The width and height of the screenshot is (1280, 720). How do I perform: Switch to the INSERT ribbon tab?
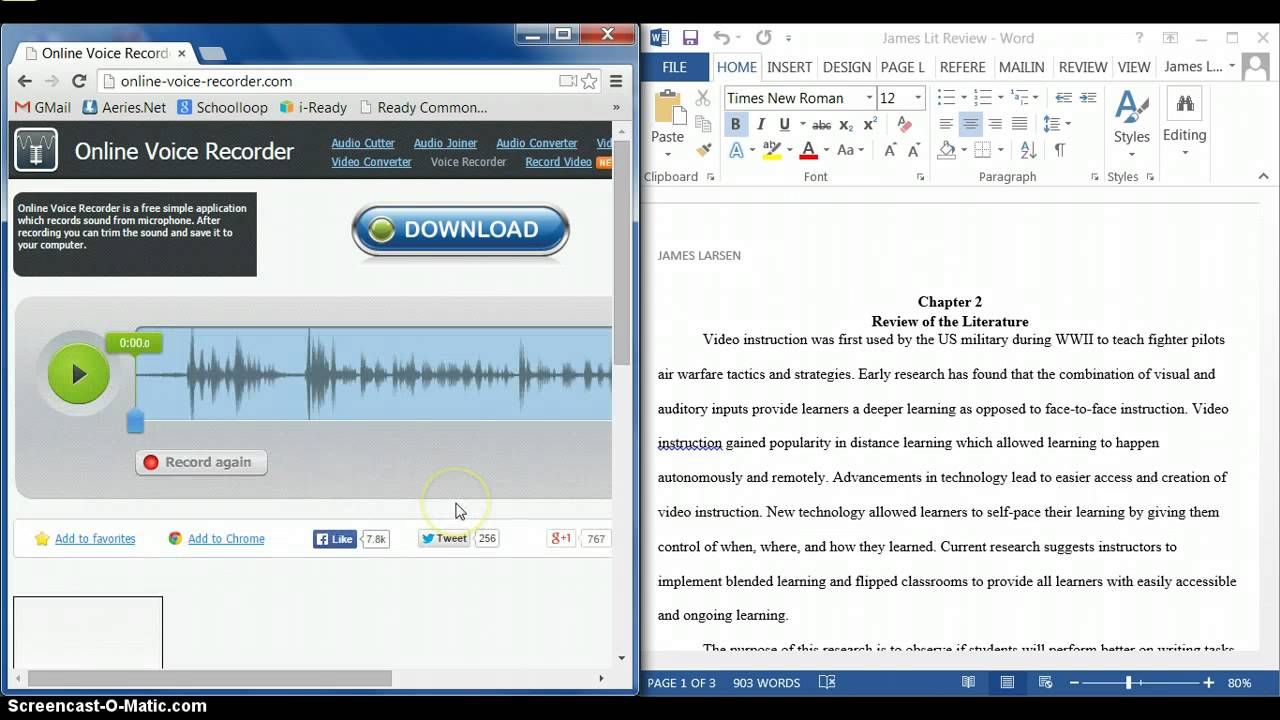[x=789, y=67]
